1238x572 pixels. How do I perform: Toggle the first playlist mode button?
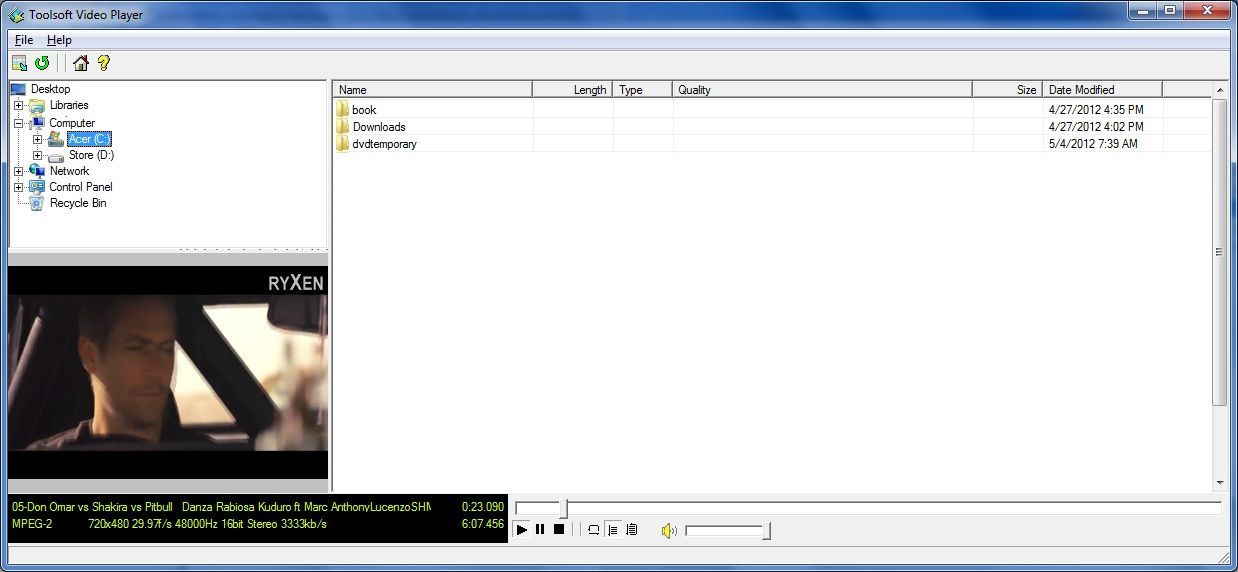(613, 530)
